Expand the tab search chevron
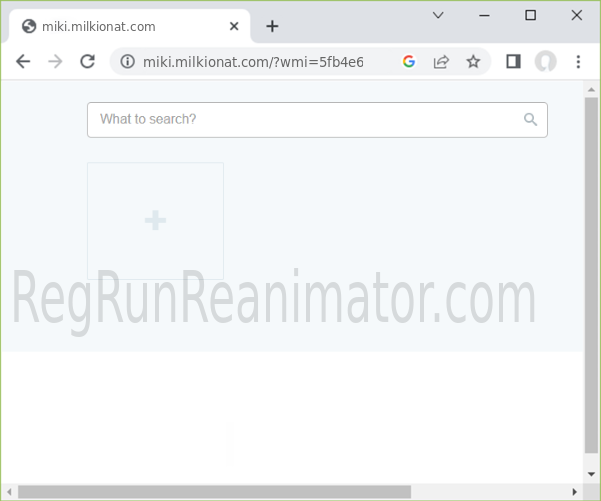 pyautogui.click(x=438, y=15)
